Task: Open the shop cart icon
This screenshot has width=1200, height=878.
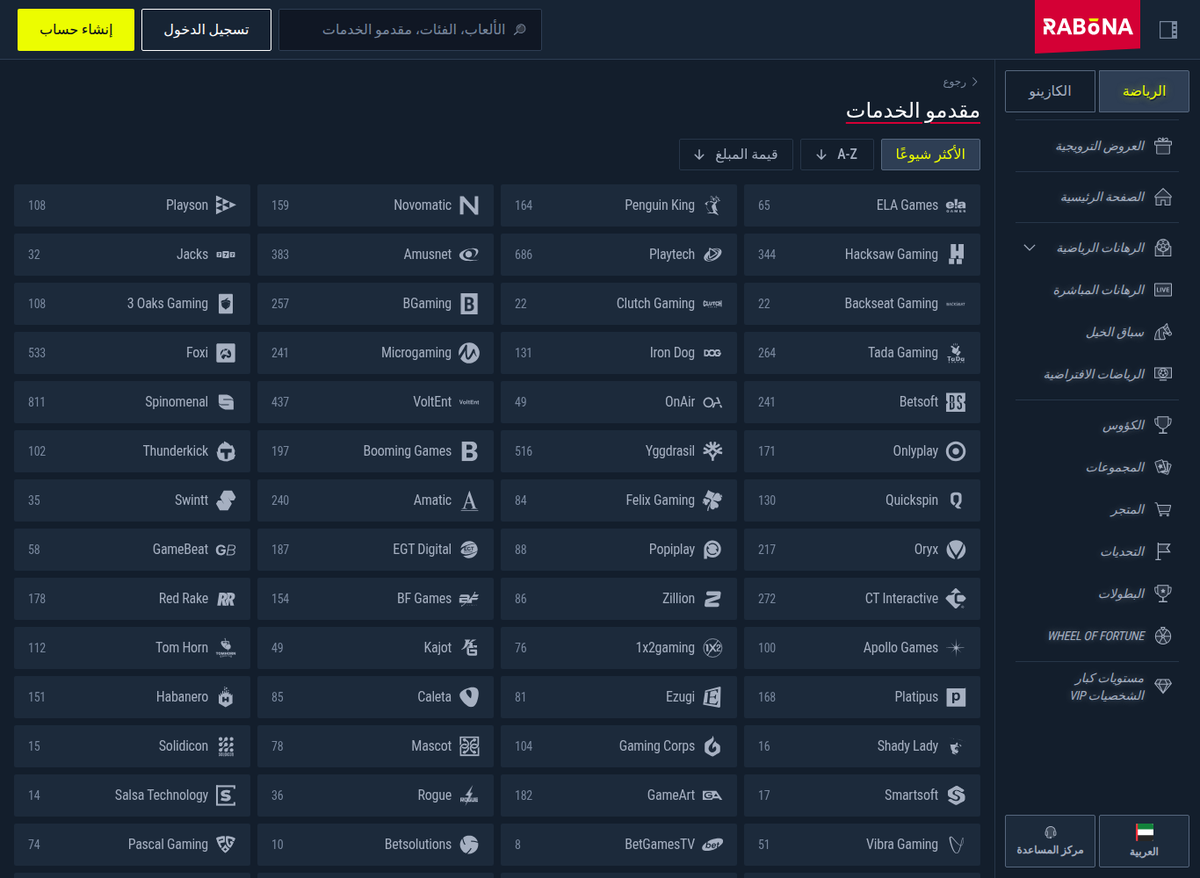Action: [x=1163, y=509]
